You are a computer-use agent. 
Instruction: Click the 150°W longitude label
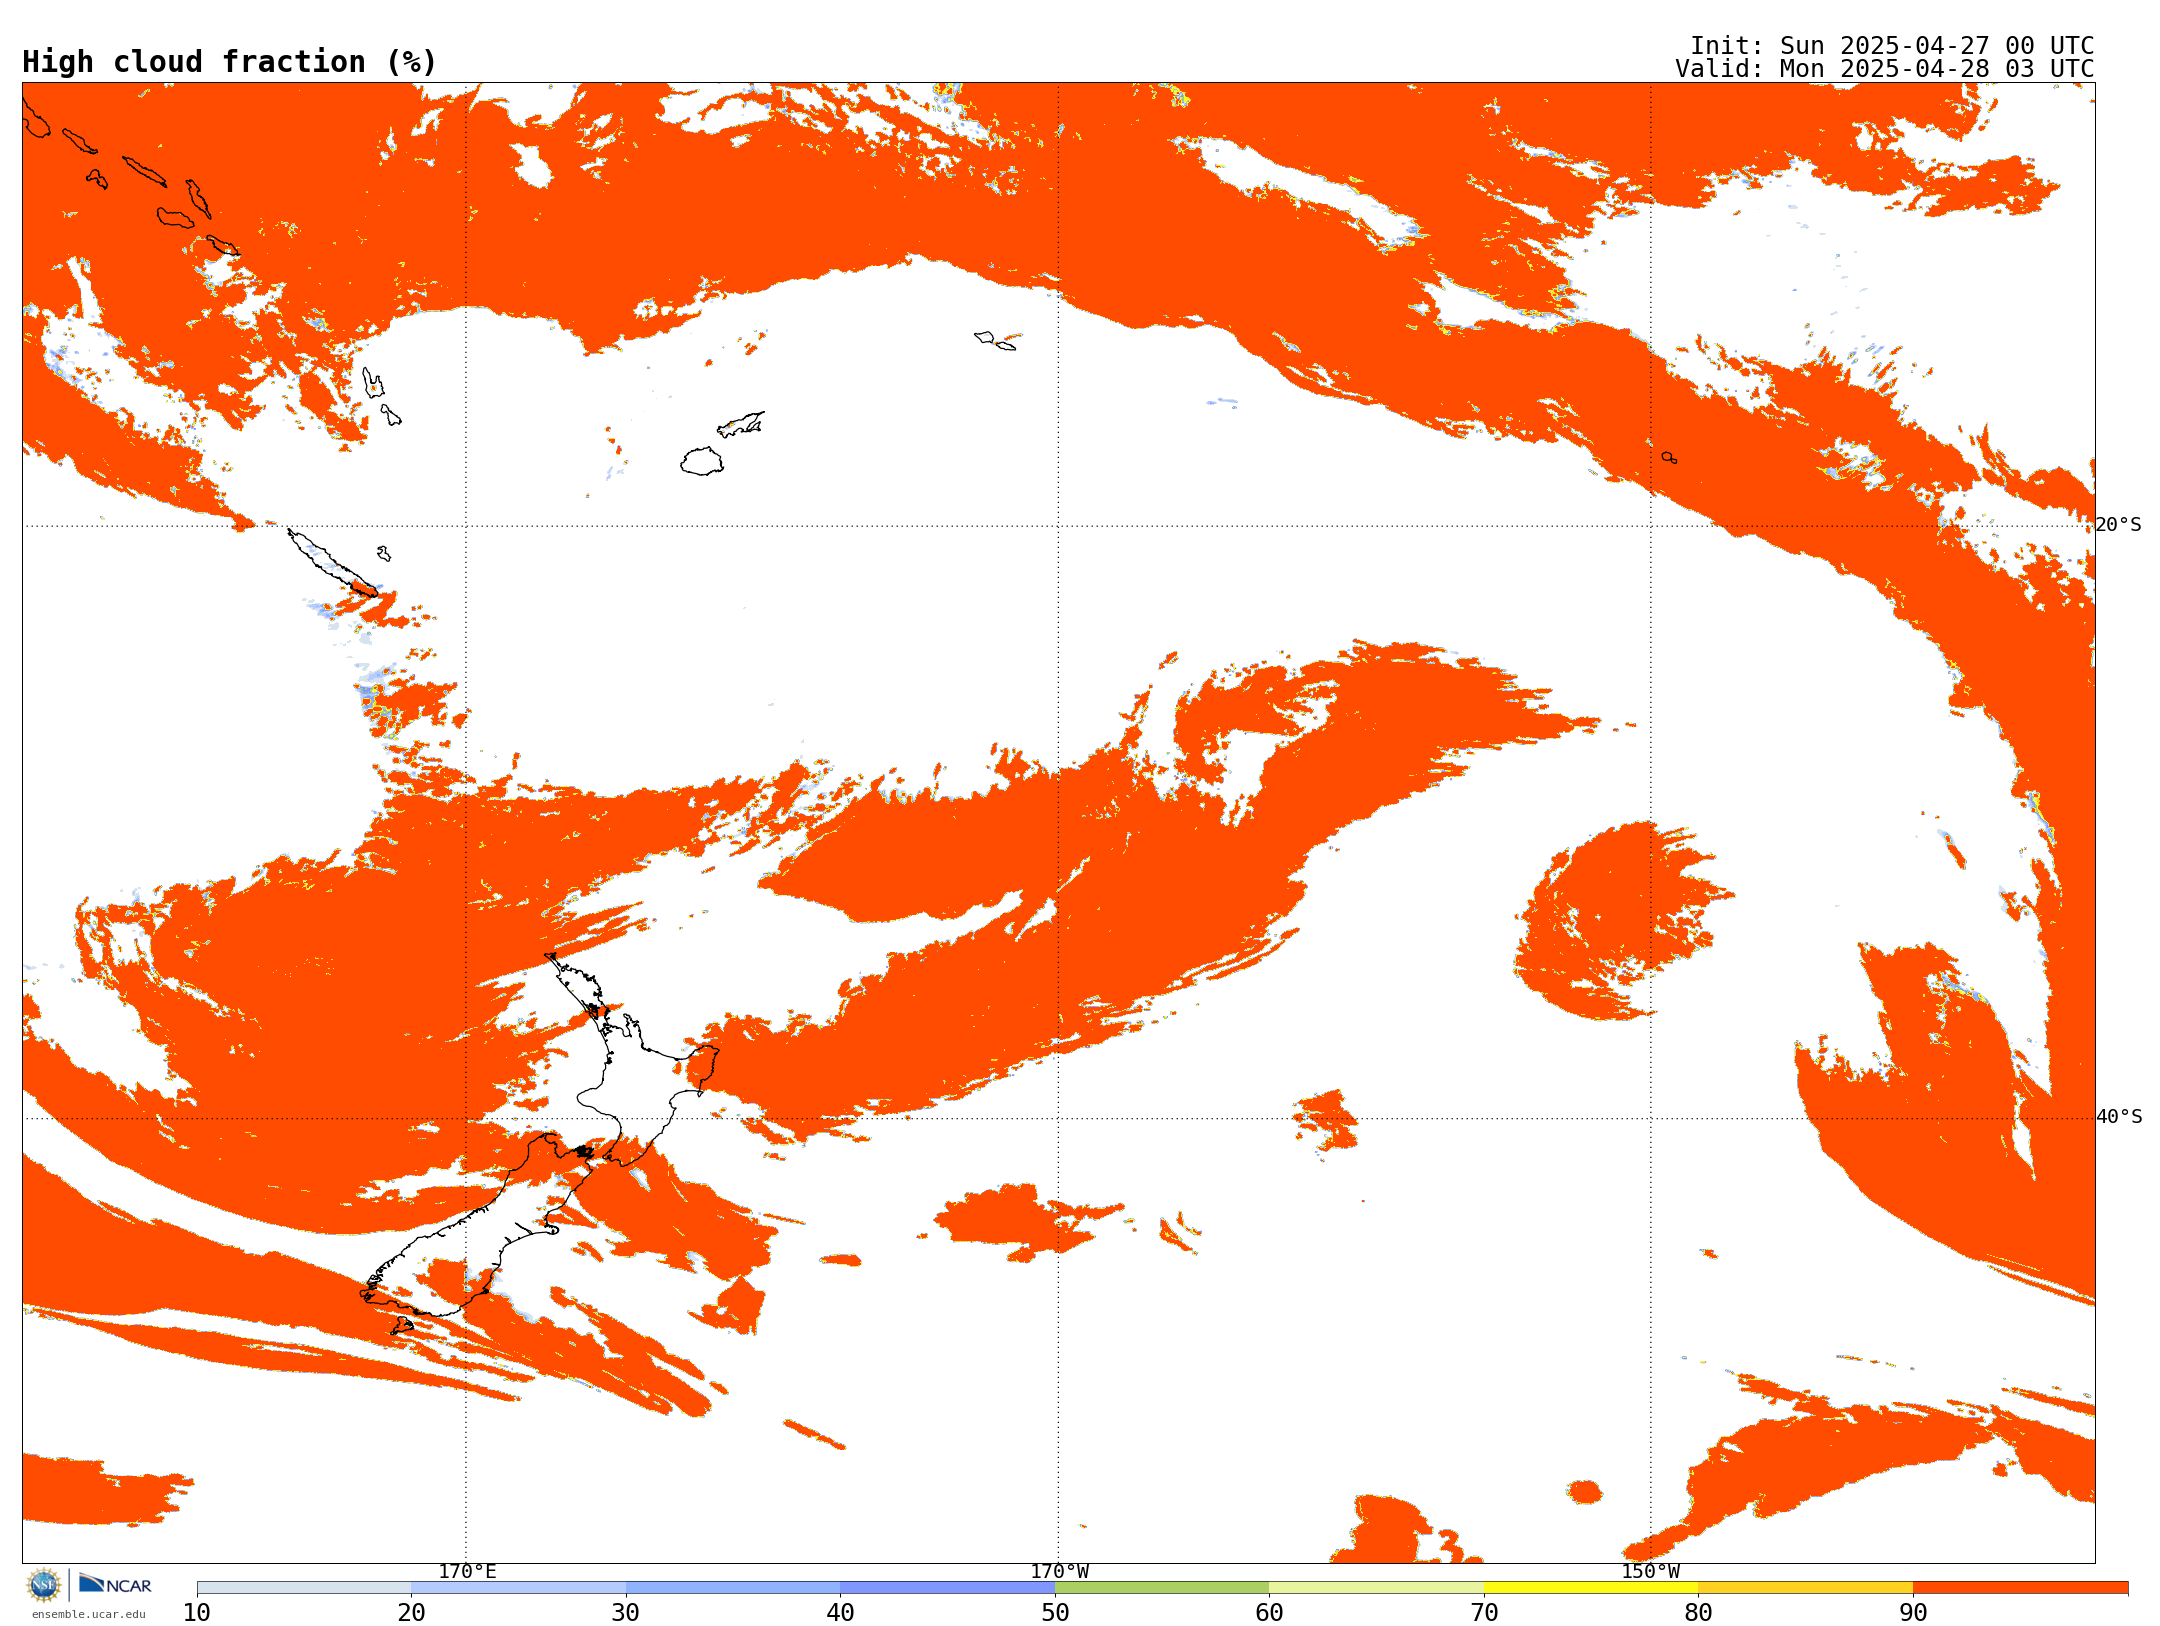(1650, 1571)
